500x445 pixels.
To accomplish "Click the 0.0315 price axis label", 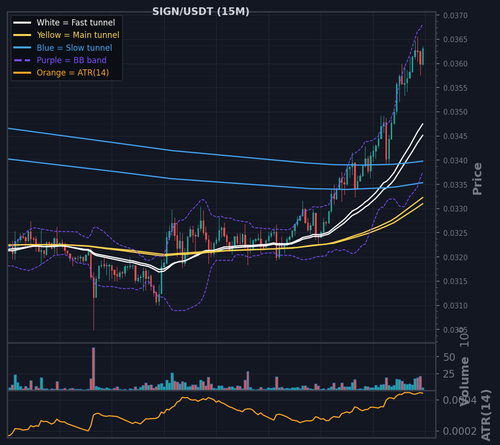I will 455,281.
